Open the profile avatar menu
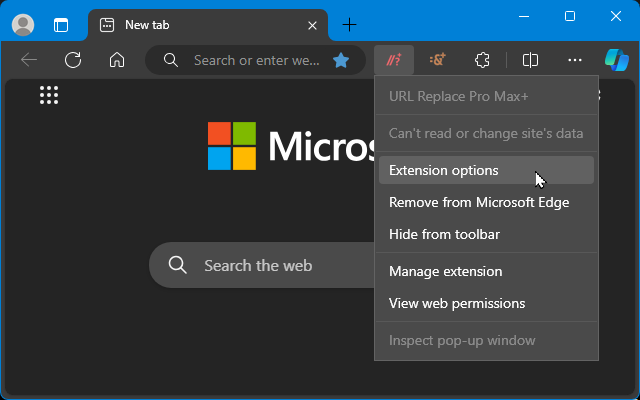640x400 pixels. click(23, 25)
